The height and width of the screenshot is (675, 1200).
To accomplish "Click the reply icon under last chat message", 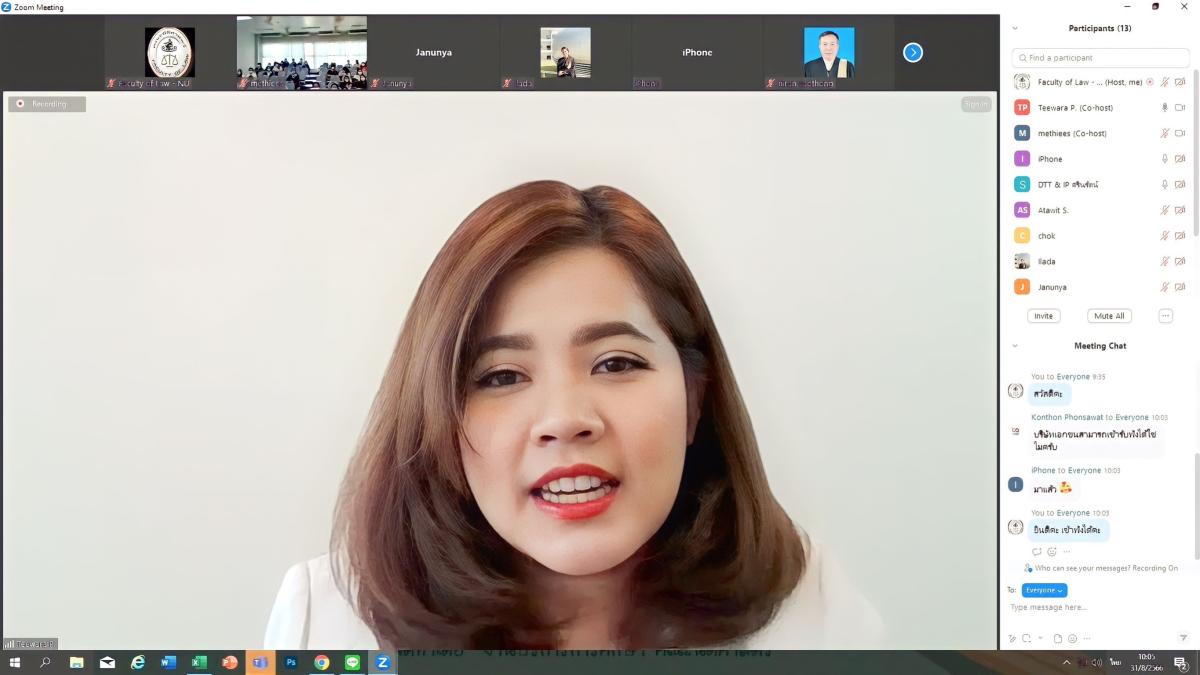I will pos(1037,552).
